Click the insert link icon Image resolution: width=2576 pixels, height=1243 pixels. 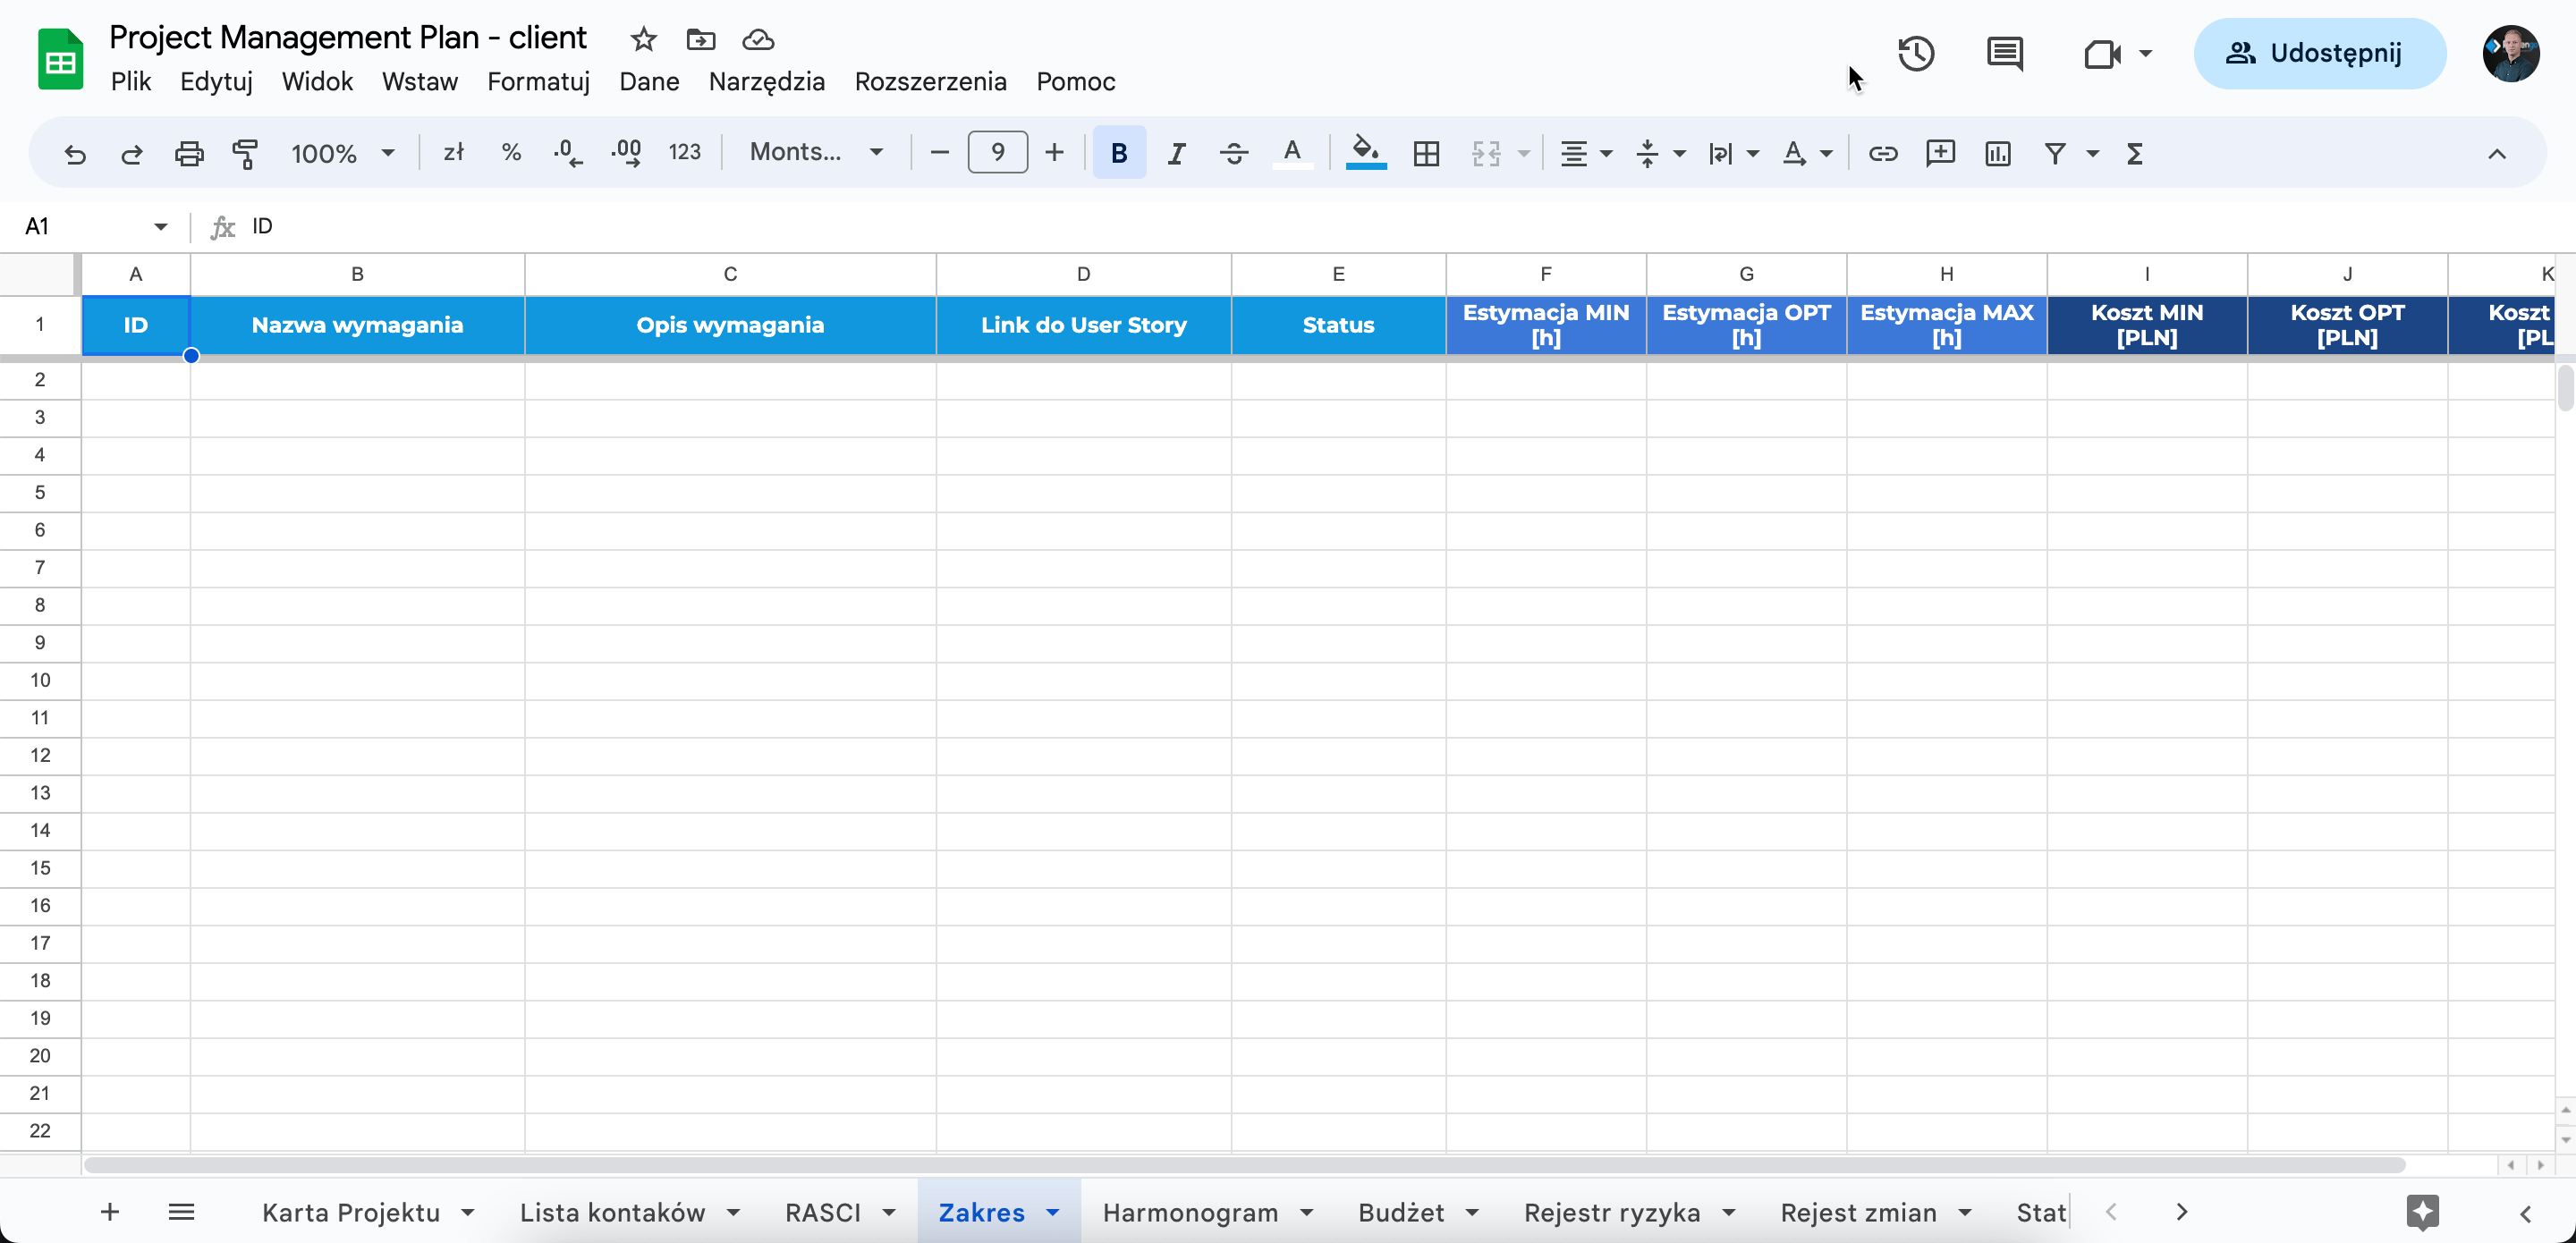tap(1882, 153)
